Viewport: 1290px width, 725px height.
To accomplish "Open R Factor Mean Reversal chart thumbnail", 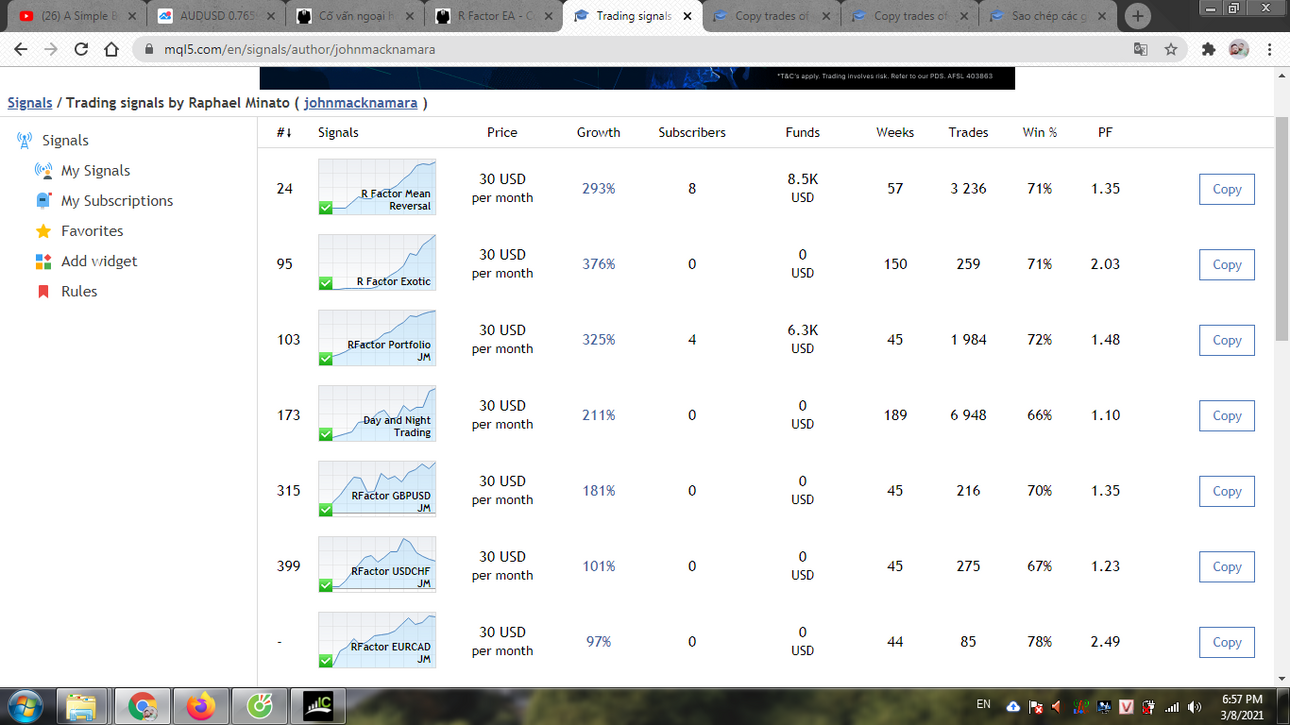I will click(x=377, y=187).
